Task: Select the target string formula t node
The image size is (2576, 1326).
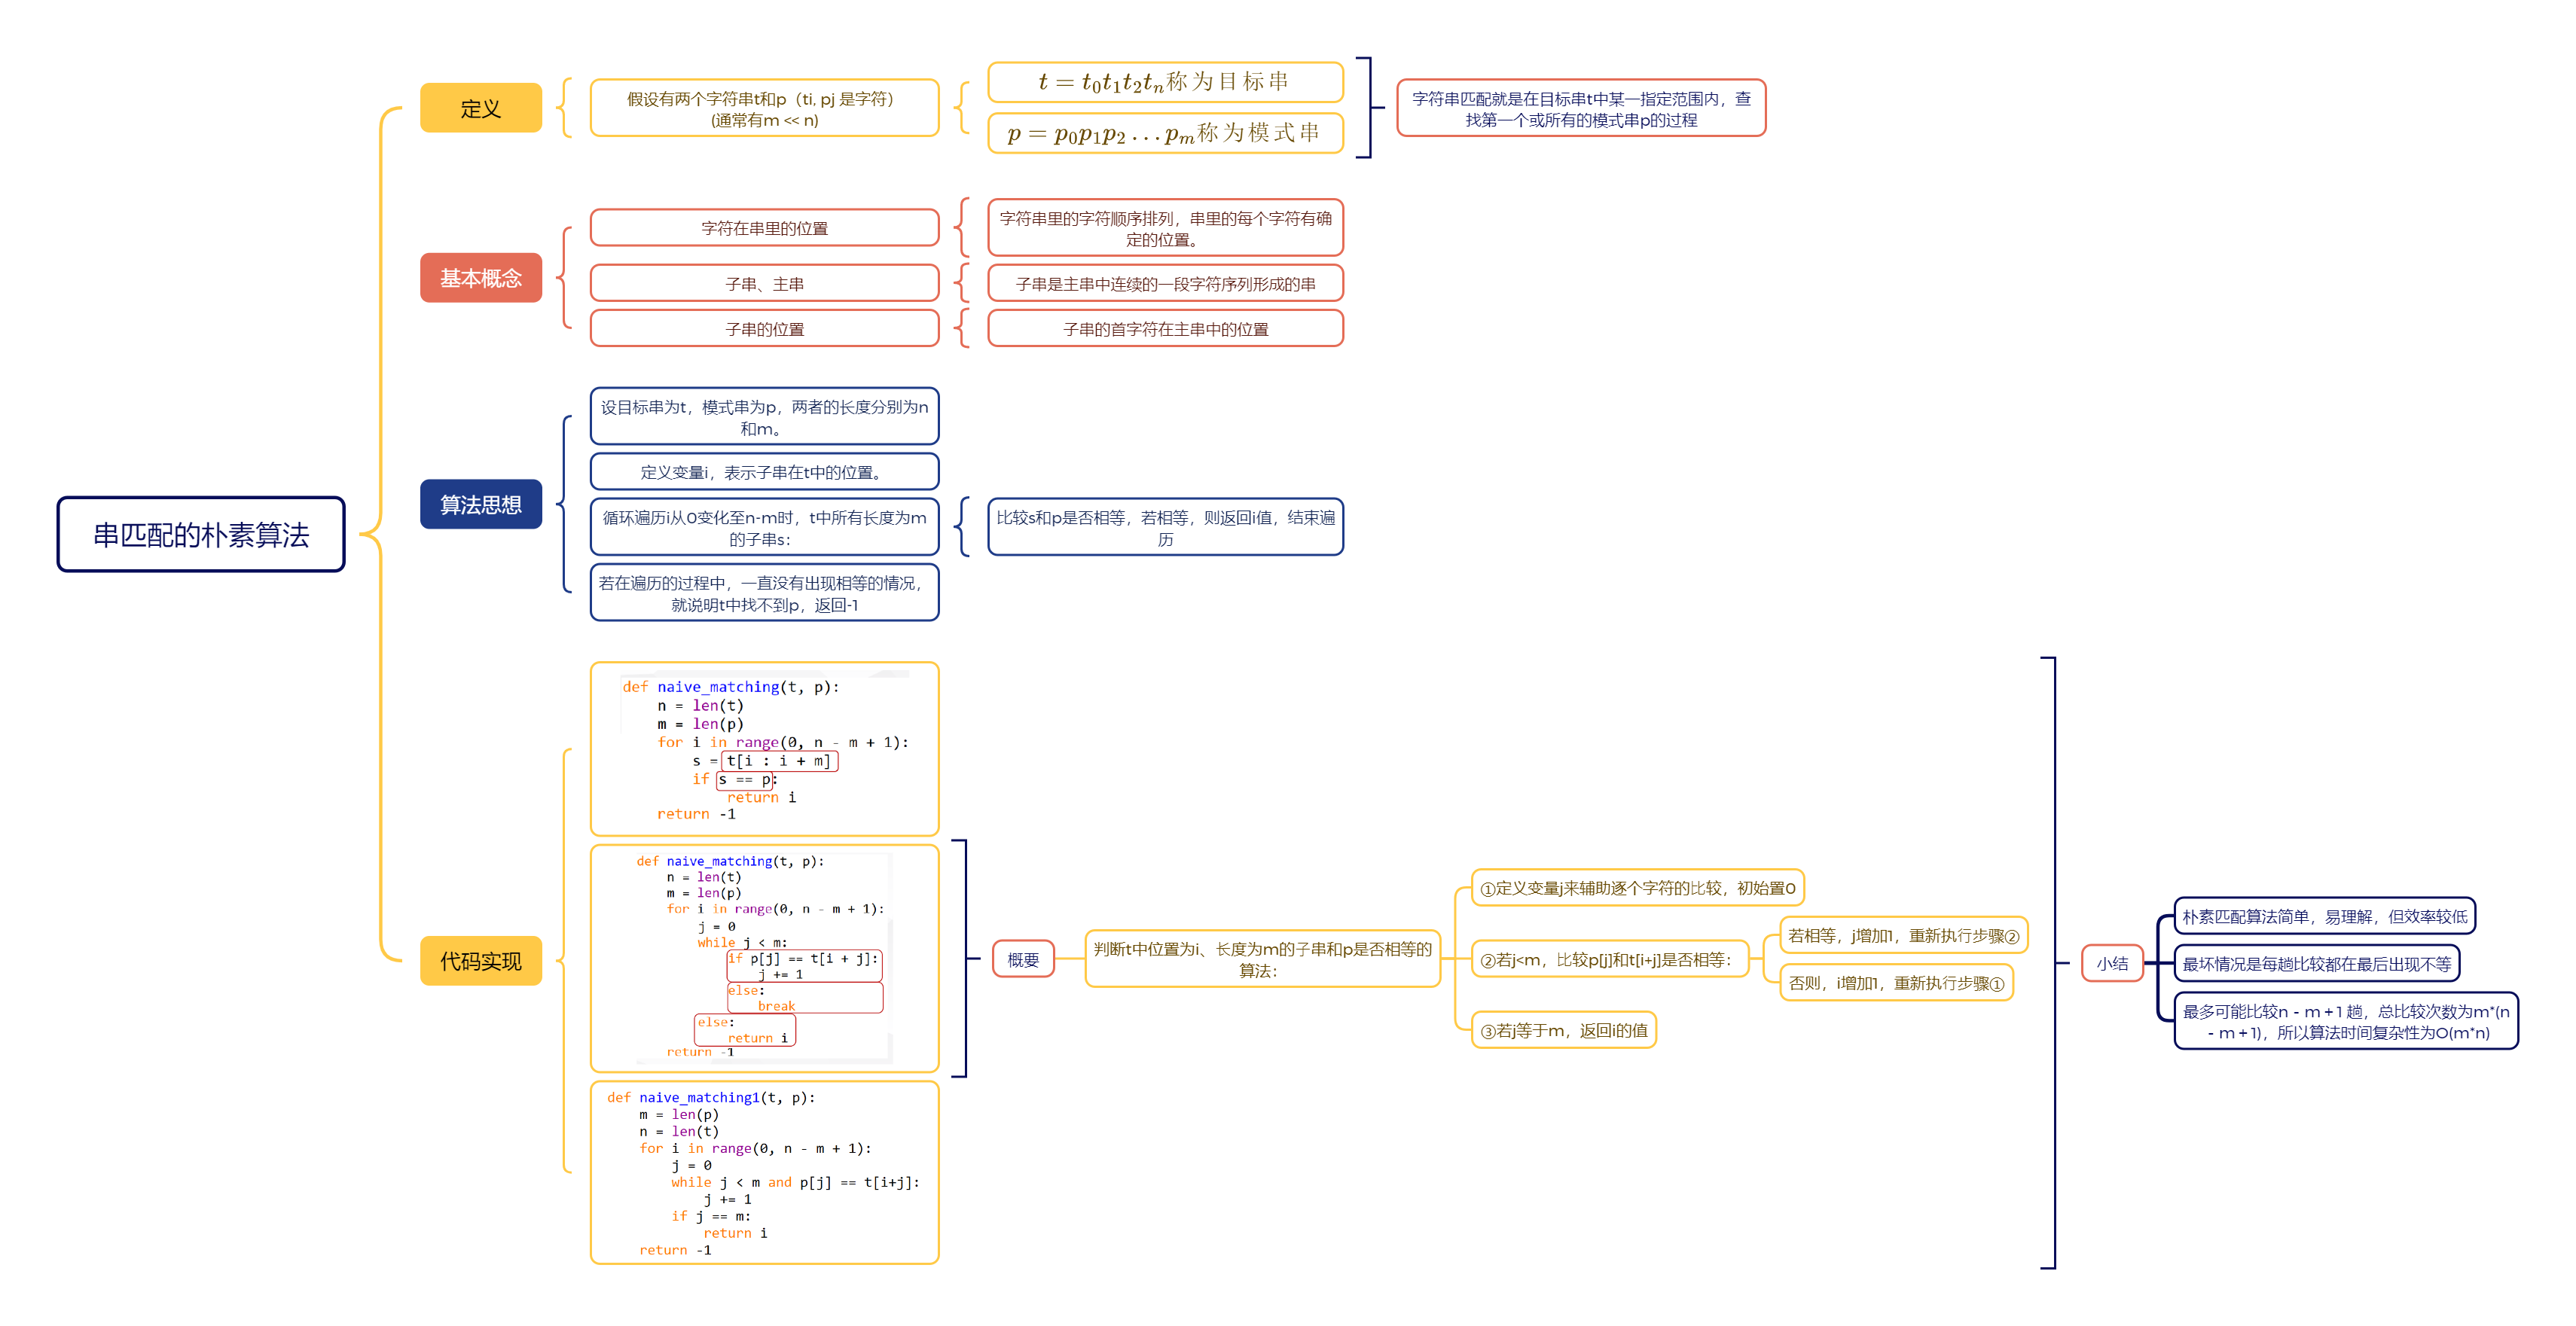Action: (1164, 82)
